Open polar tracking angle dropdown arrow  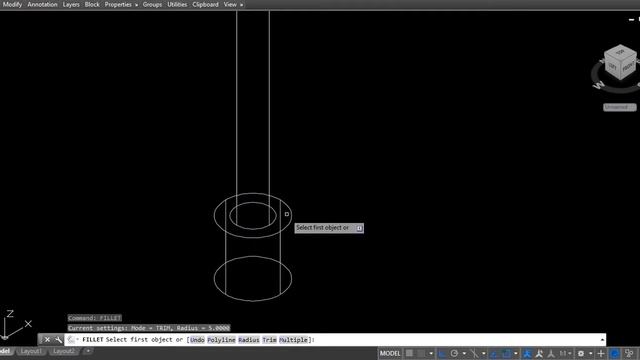click(x=464, y=353)
